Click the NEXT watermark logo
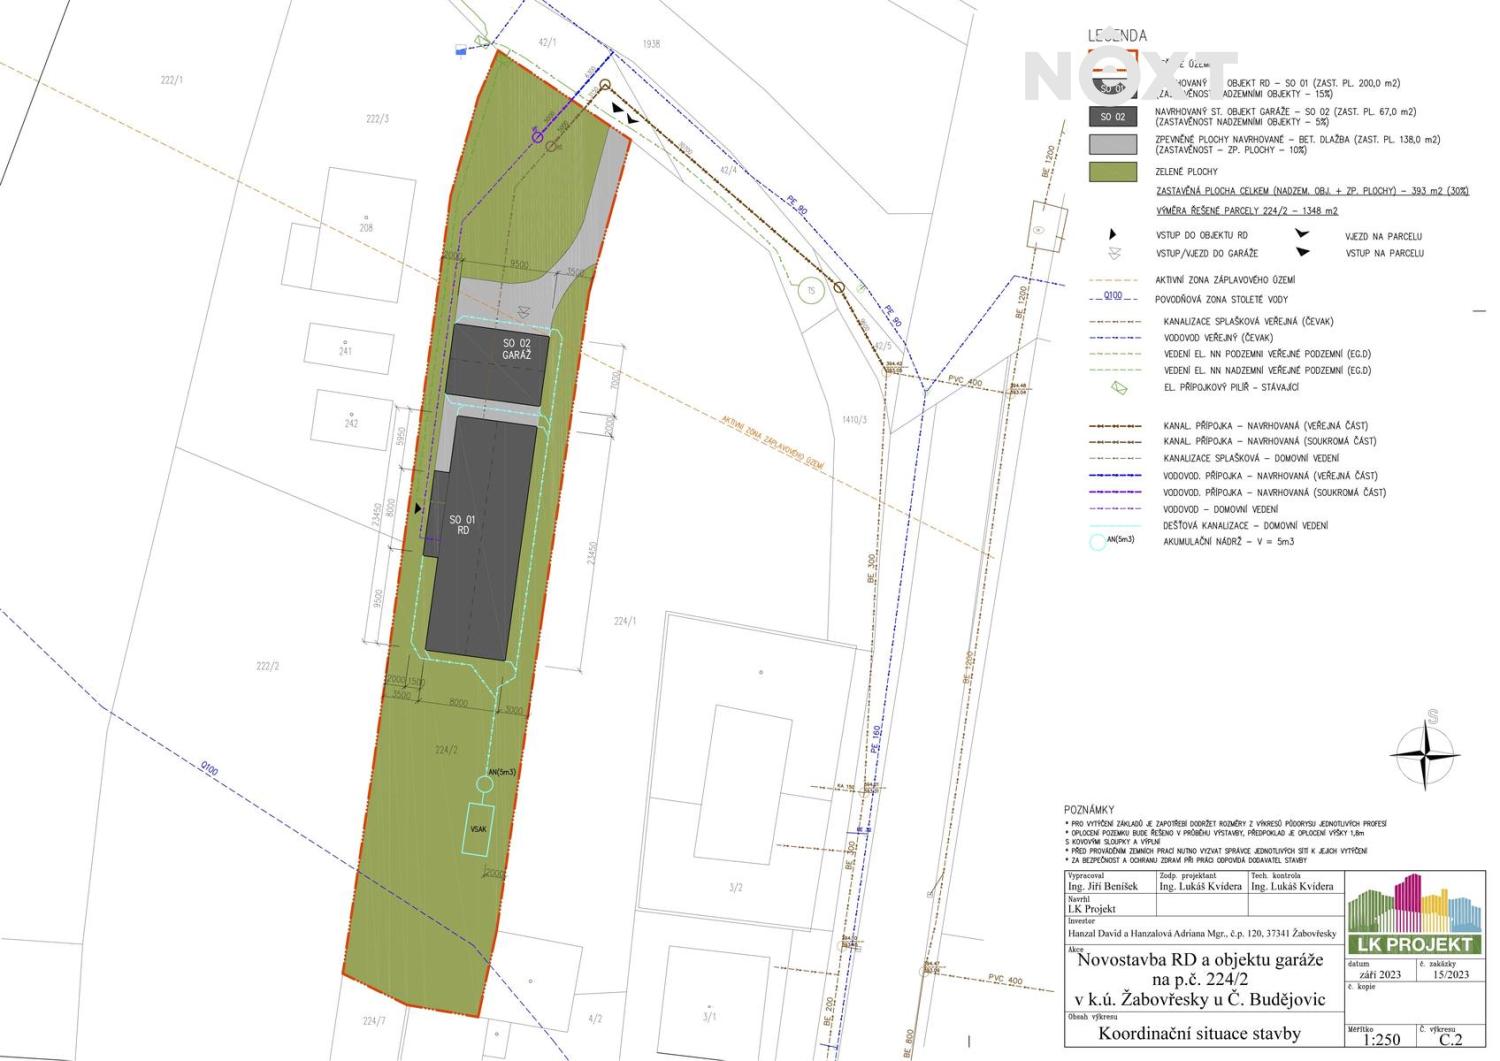The image size is (1500, 1061). [x=1130, y=76]
